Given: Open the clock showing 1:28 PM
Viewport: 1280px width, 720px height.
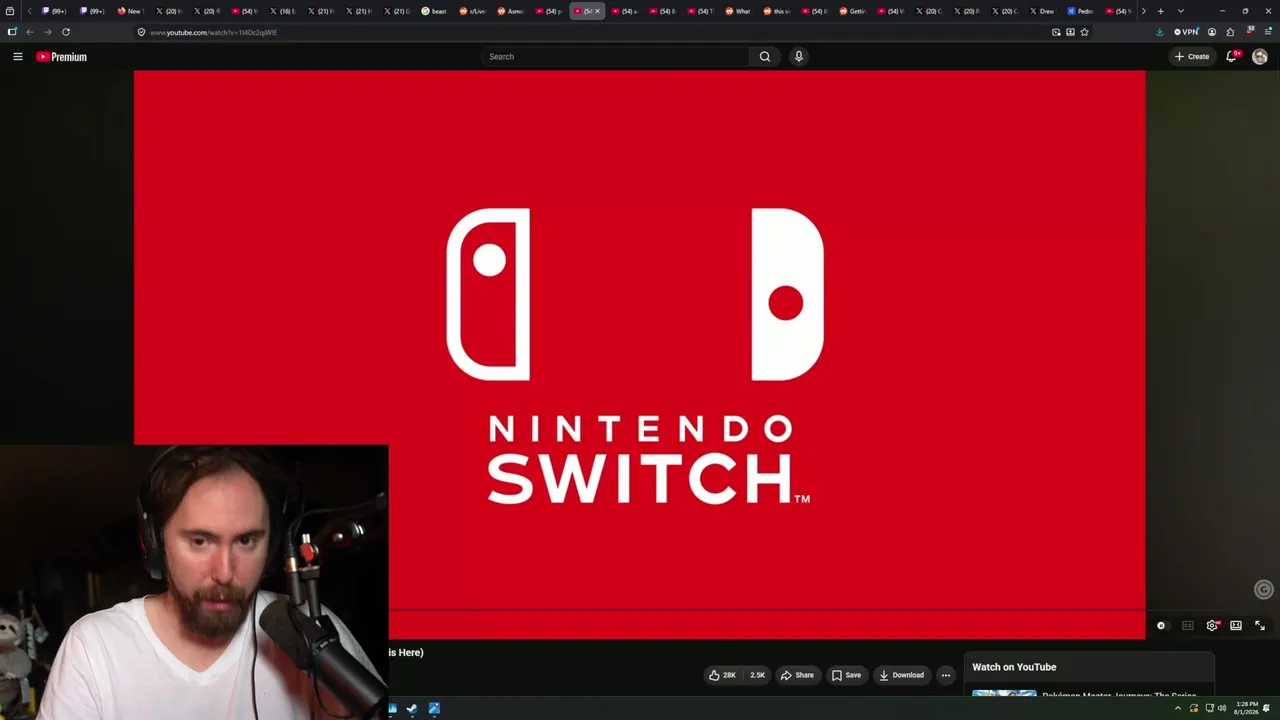Looking at the screenshot, I should click(x=1246, y=708).
